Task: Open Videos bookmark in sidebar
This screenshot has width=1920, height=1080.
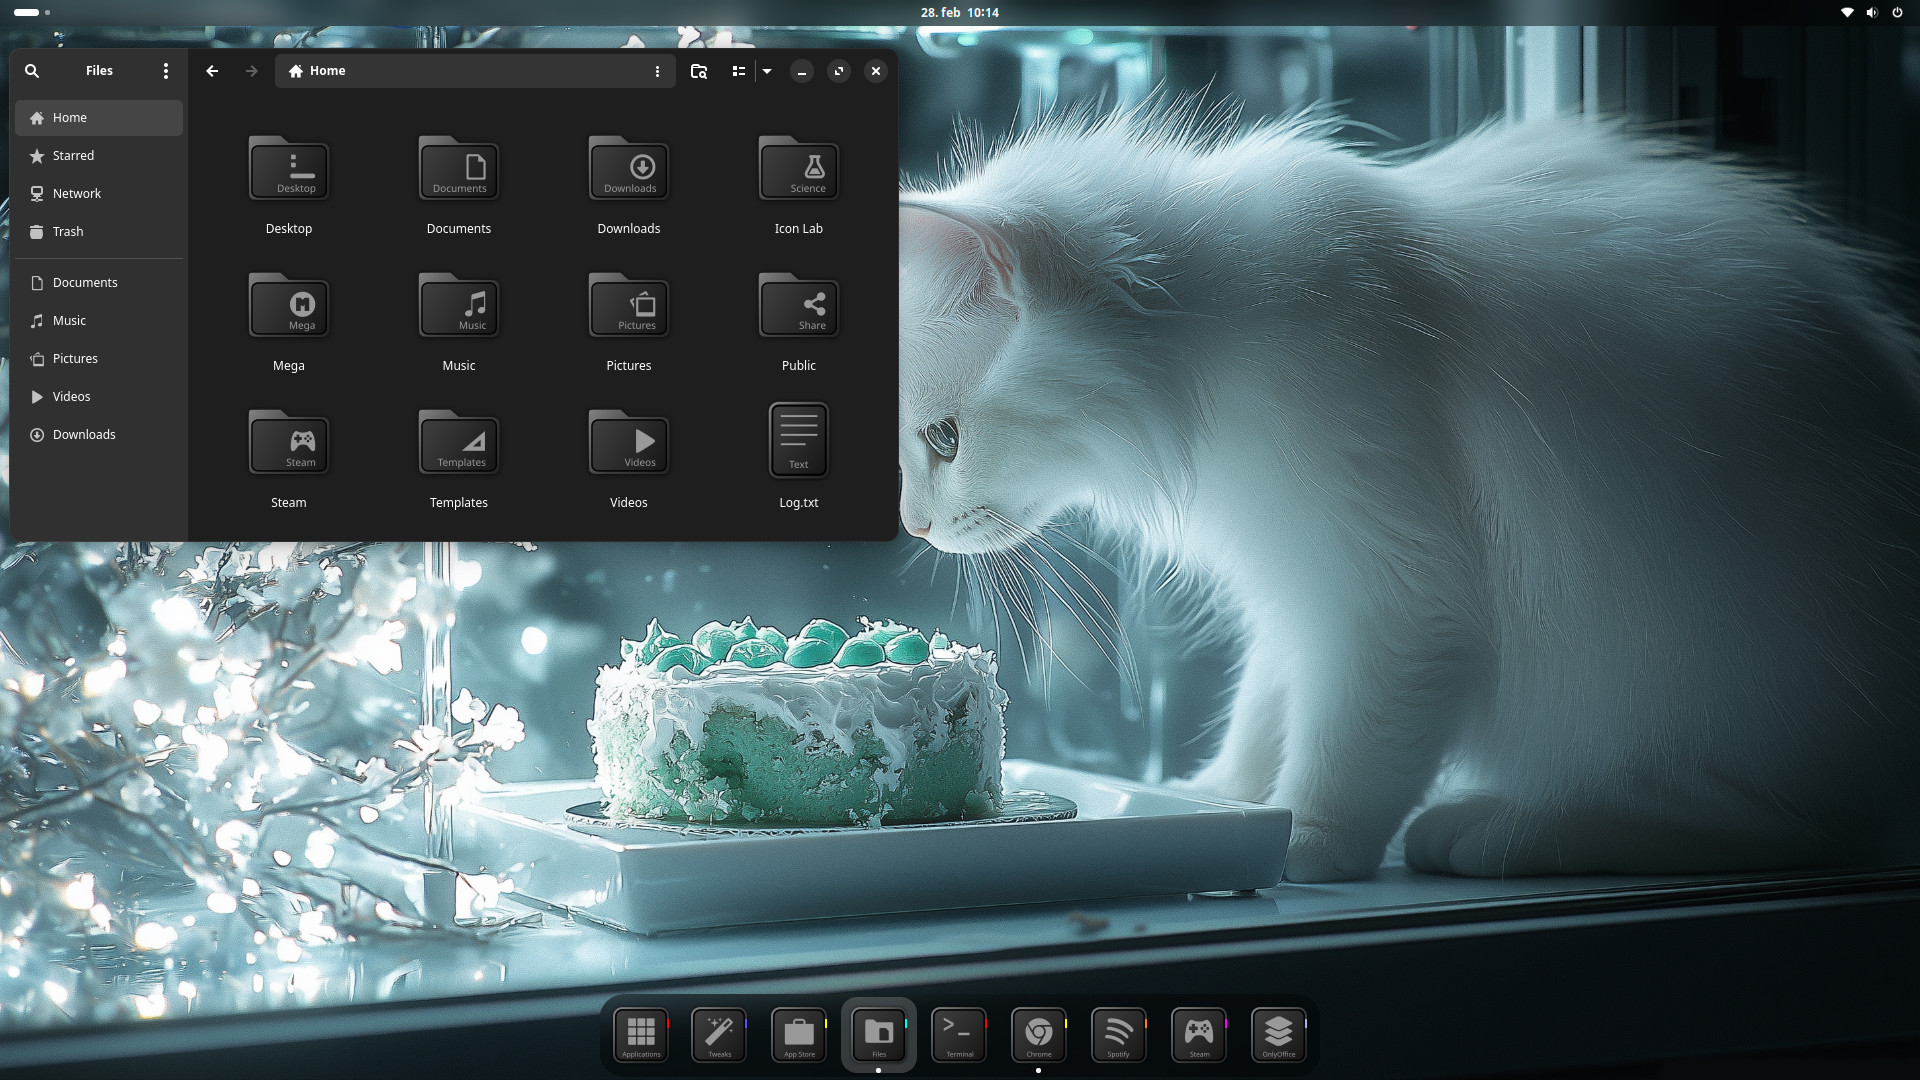Action: coord(71,397)
